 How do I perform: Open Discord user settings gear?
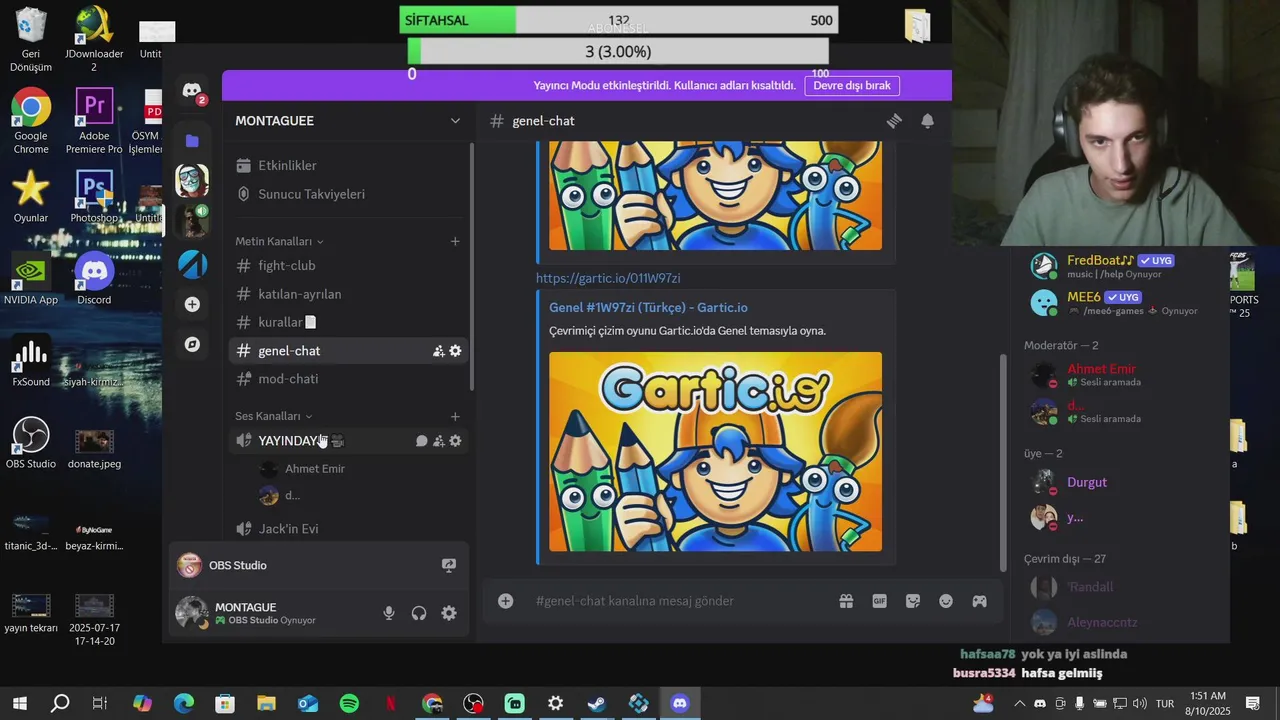coord(449,613)
